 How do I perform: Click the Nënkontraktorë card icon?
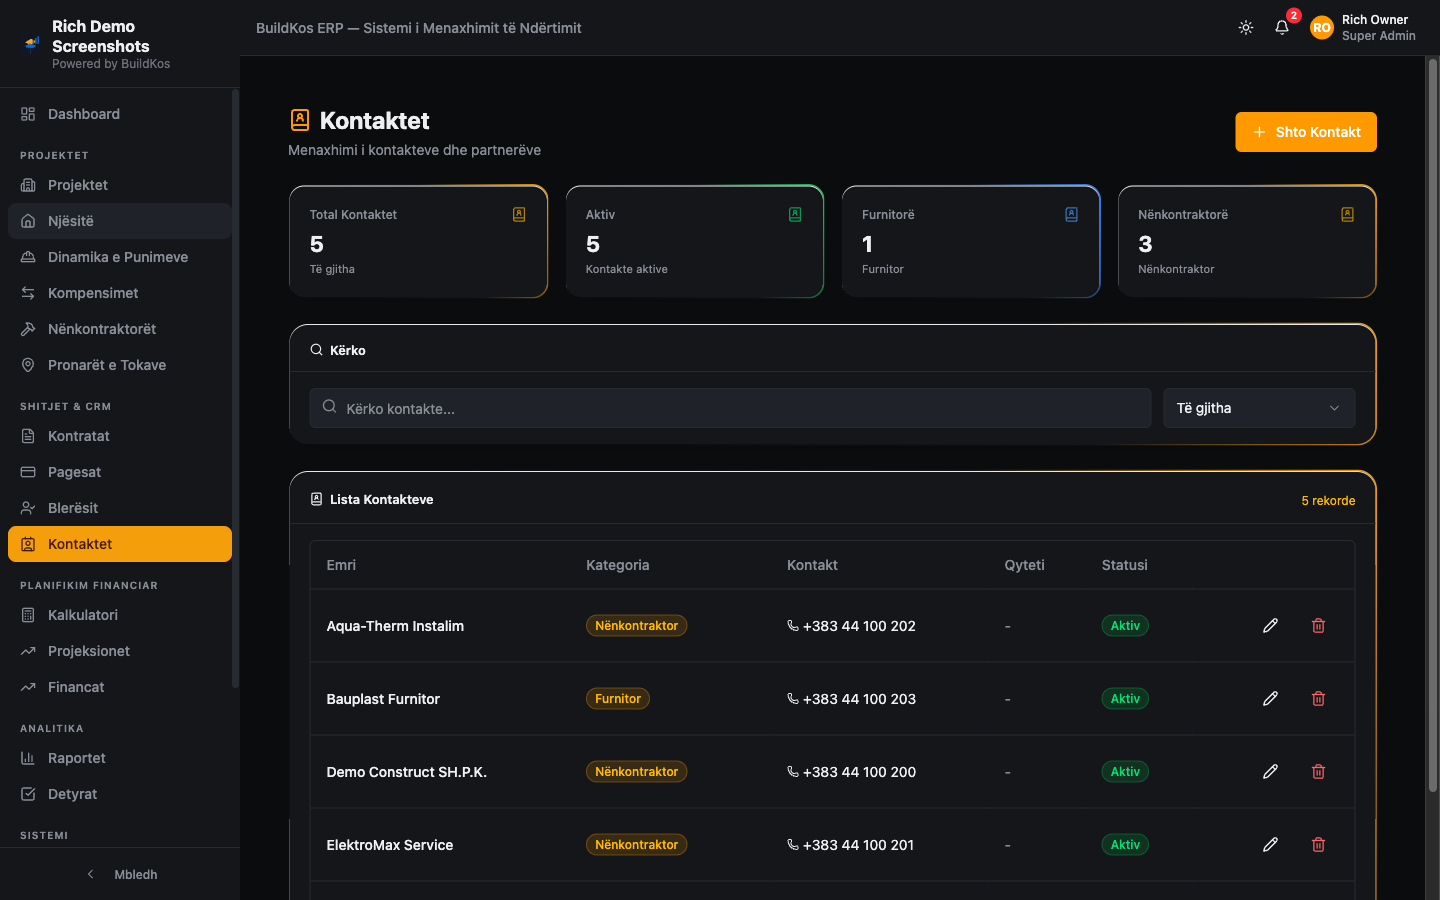[1347, 214]
